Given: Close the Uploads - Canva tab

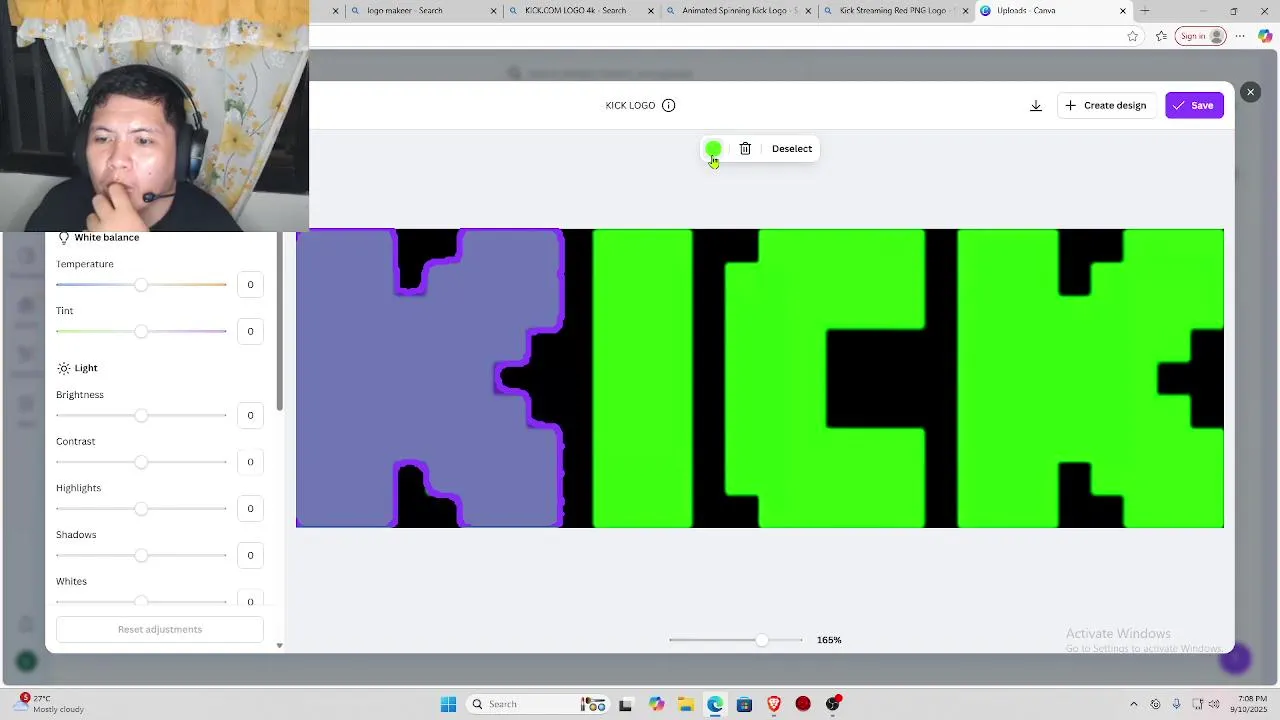Looking at the screenshot, I should point(1123,11).
